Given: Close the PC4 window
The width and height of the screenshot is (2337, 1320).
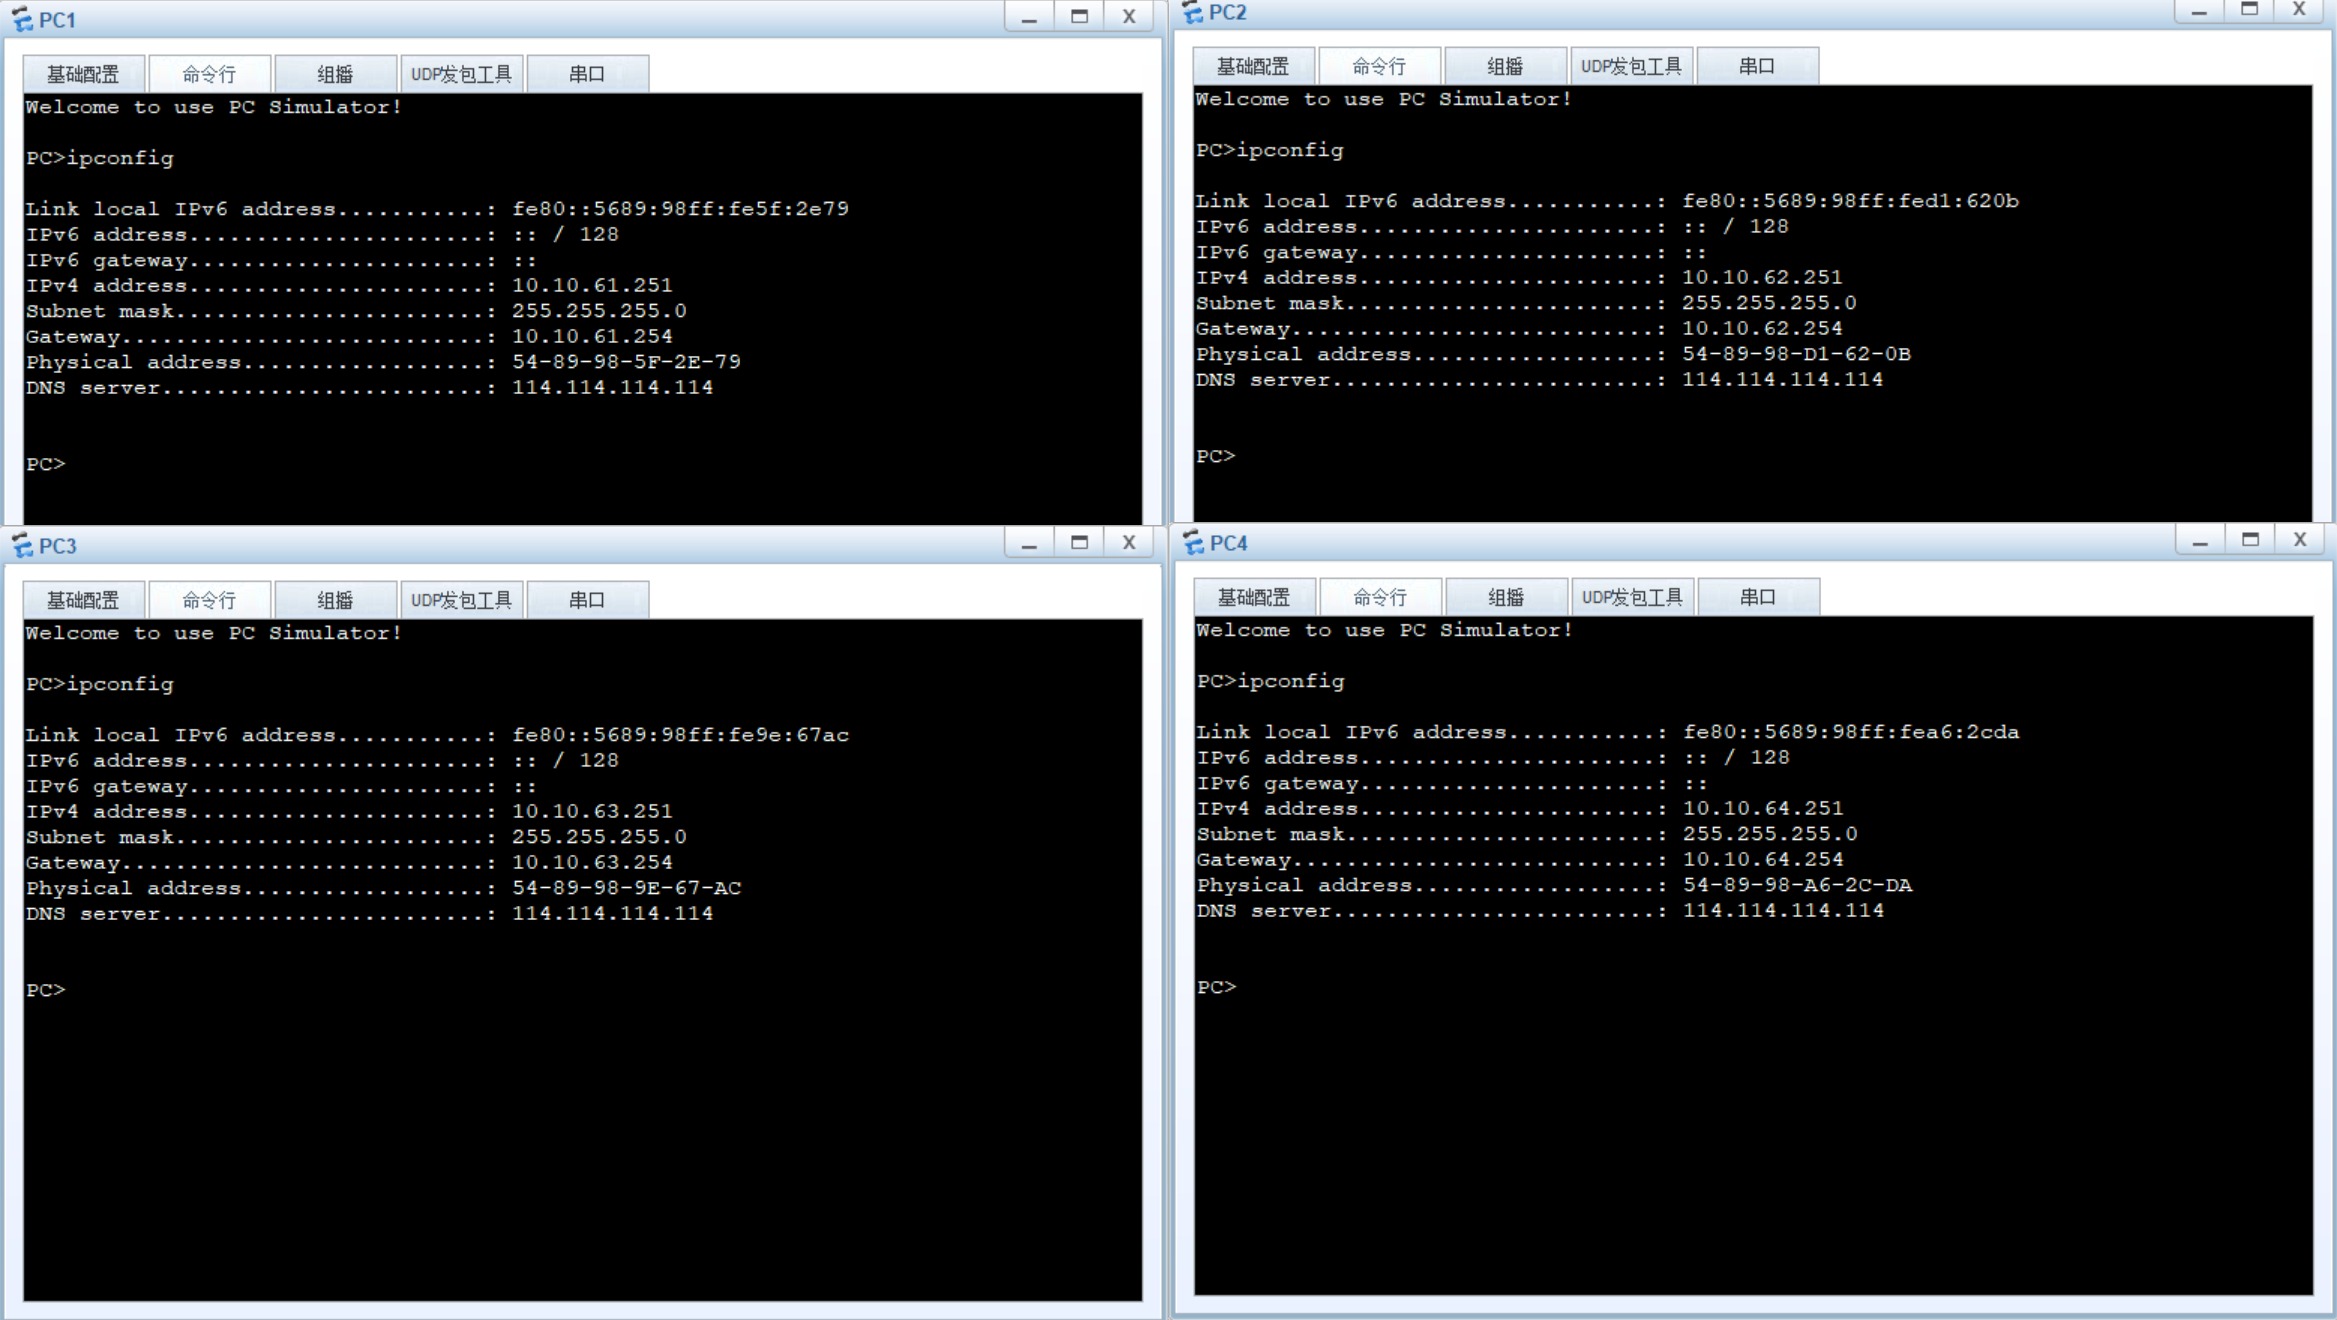Looking at the screenshot, I should tap(2299, 540).
